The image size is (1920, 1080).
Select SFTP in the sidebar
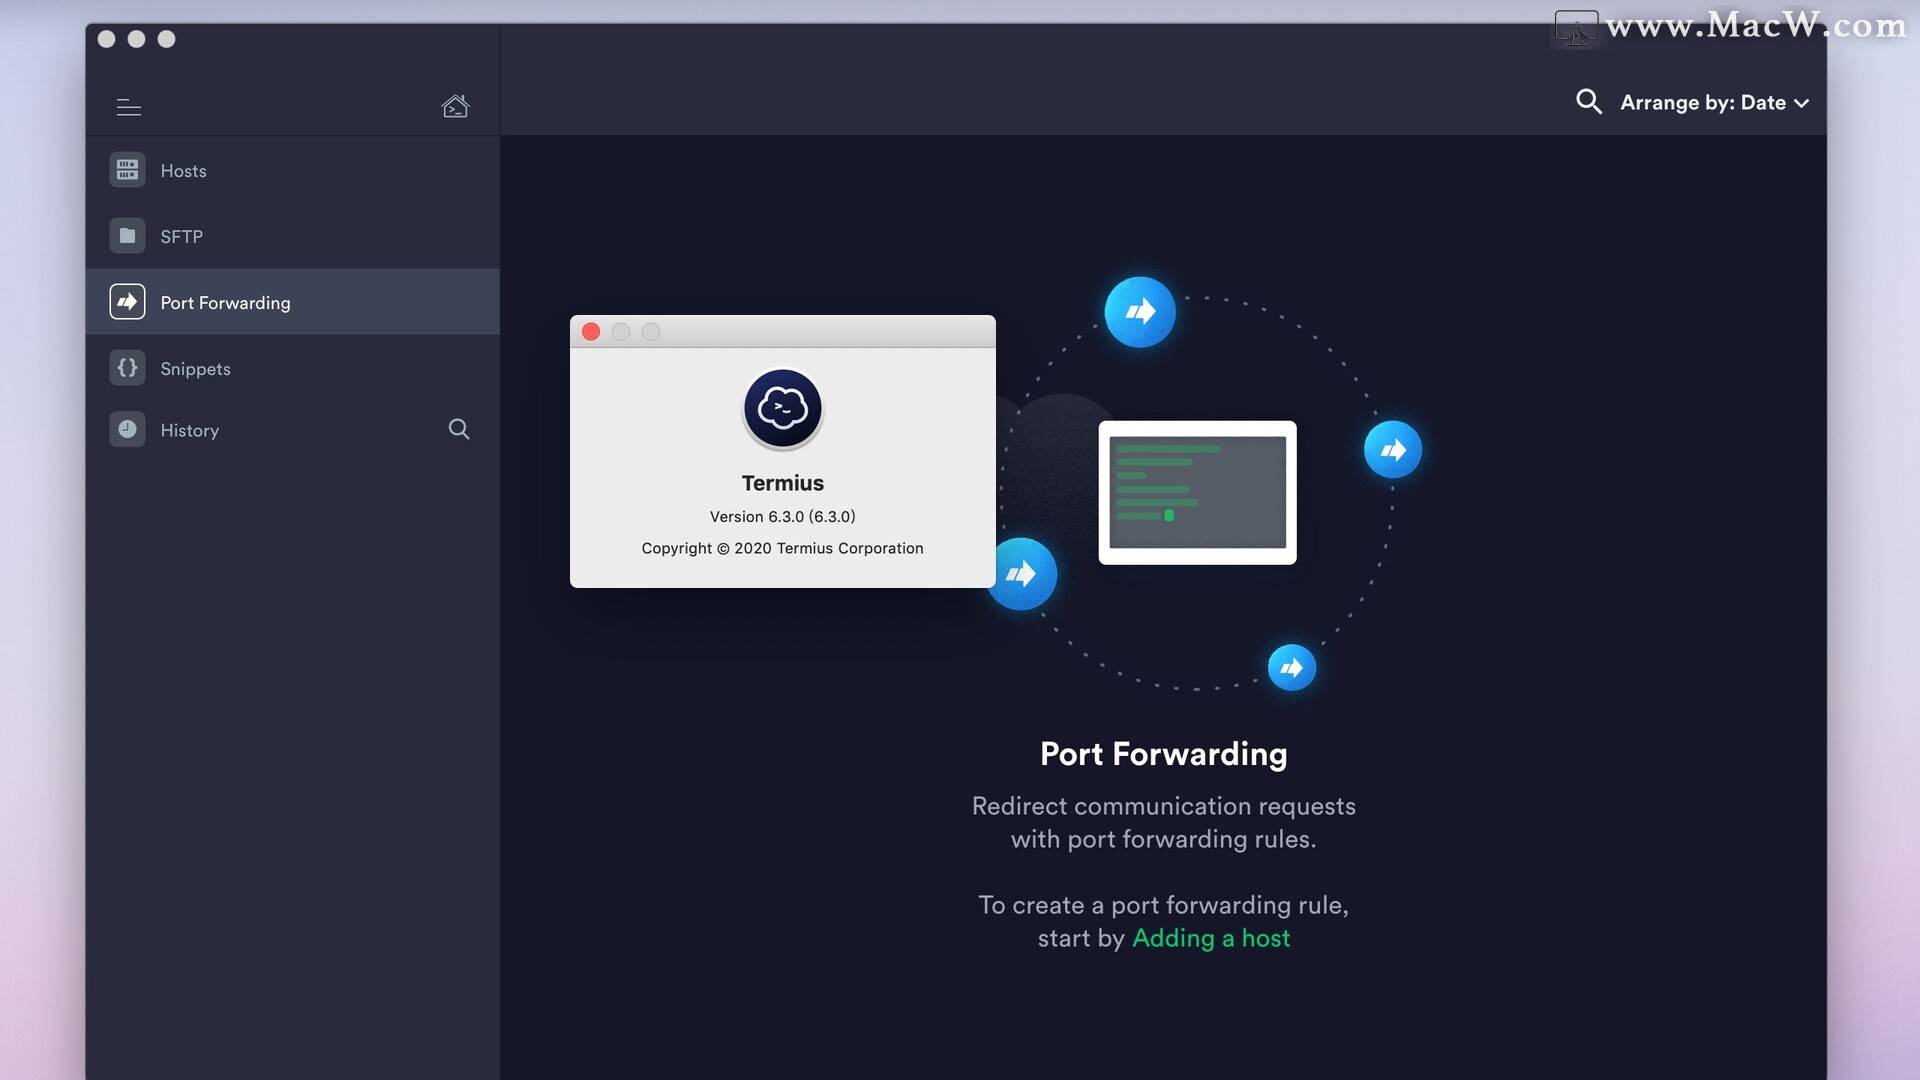point(181,237)
